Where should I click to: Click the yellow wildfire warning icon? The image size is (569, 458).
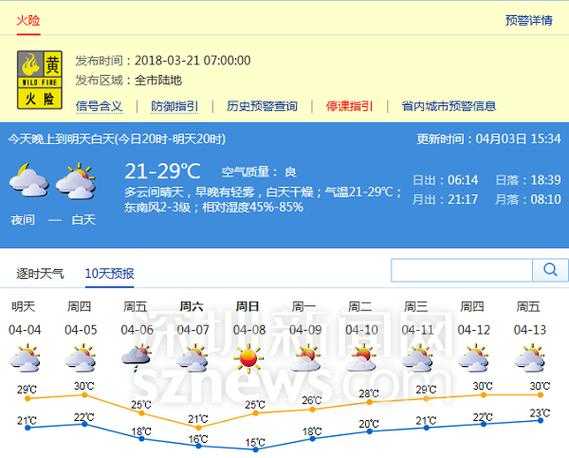point(40,80)
